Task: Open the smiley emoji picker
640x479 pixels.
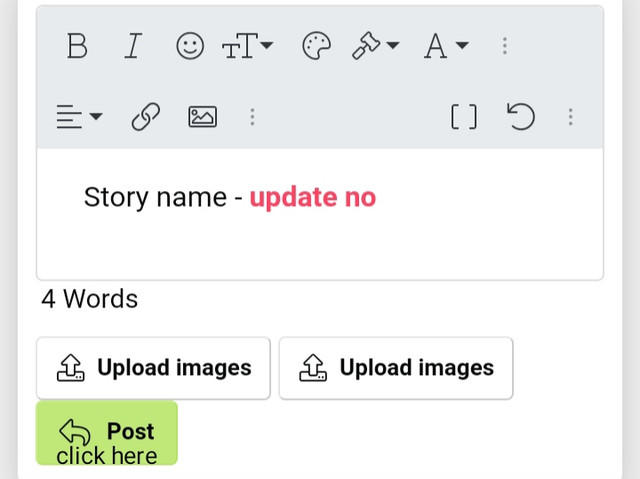Action: point(190,46)
